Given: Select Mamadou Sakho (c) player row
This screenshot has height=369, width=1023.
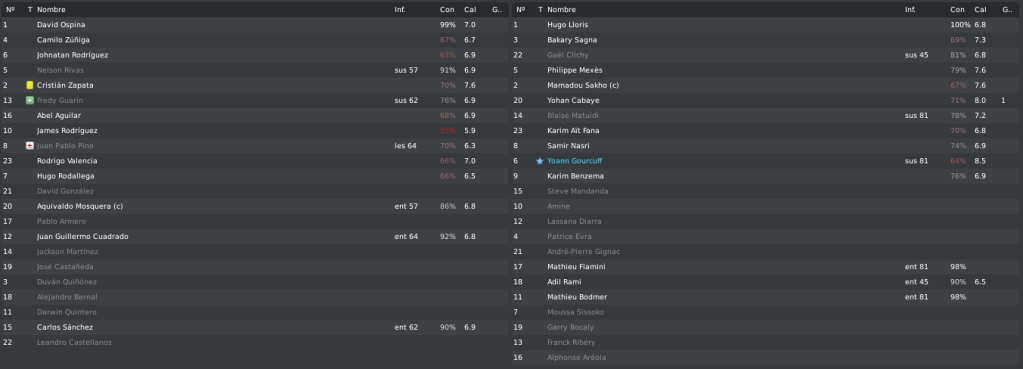Looking at the screenshot, I should coord(767,85).
